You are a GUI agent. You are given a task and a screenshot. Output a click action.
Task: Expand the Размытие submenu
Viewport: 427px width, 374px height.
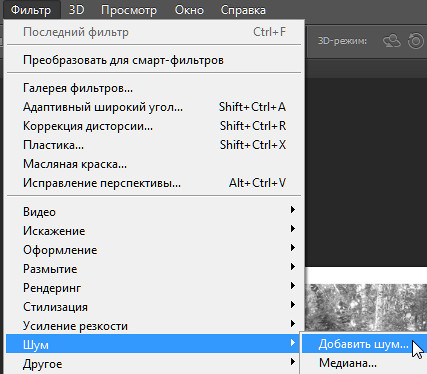click(x=154, y=269)
